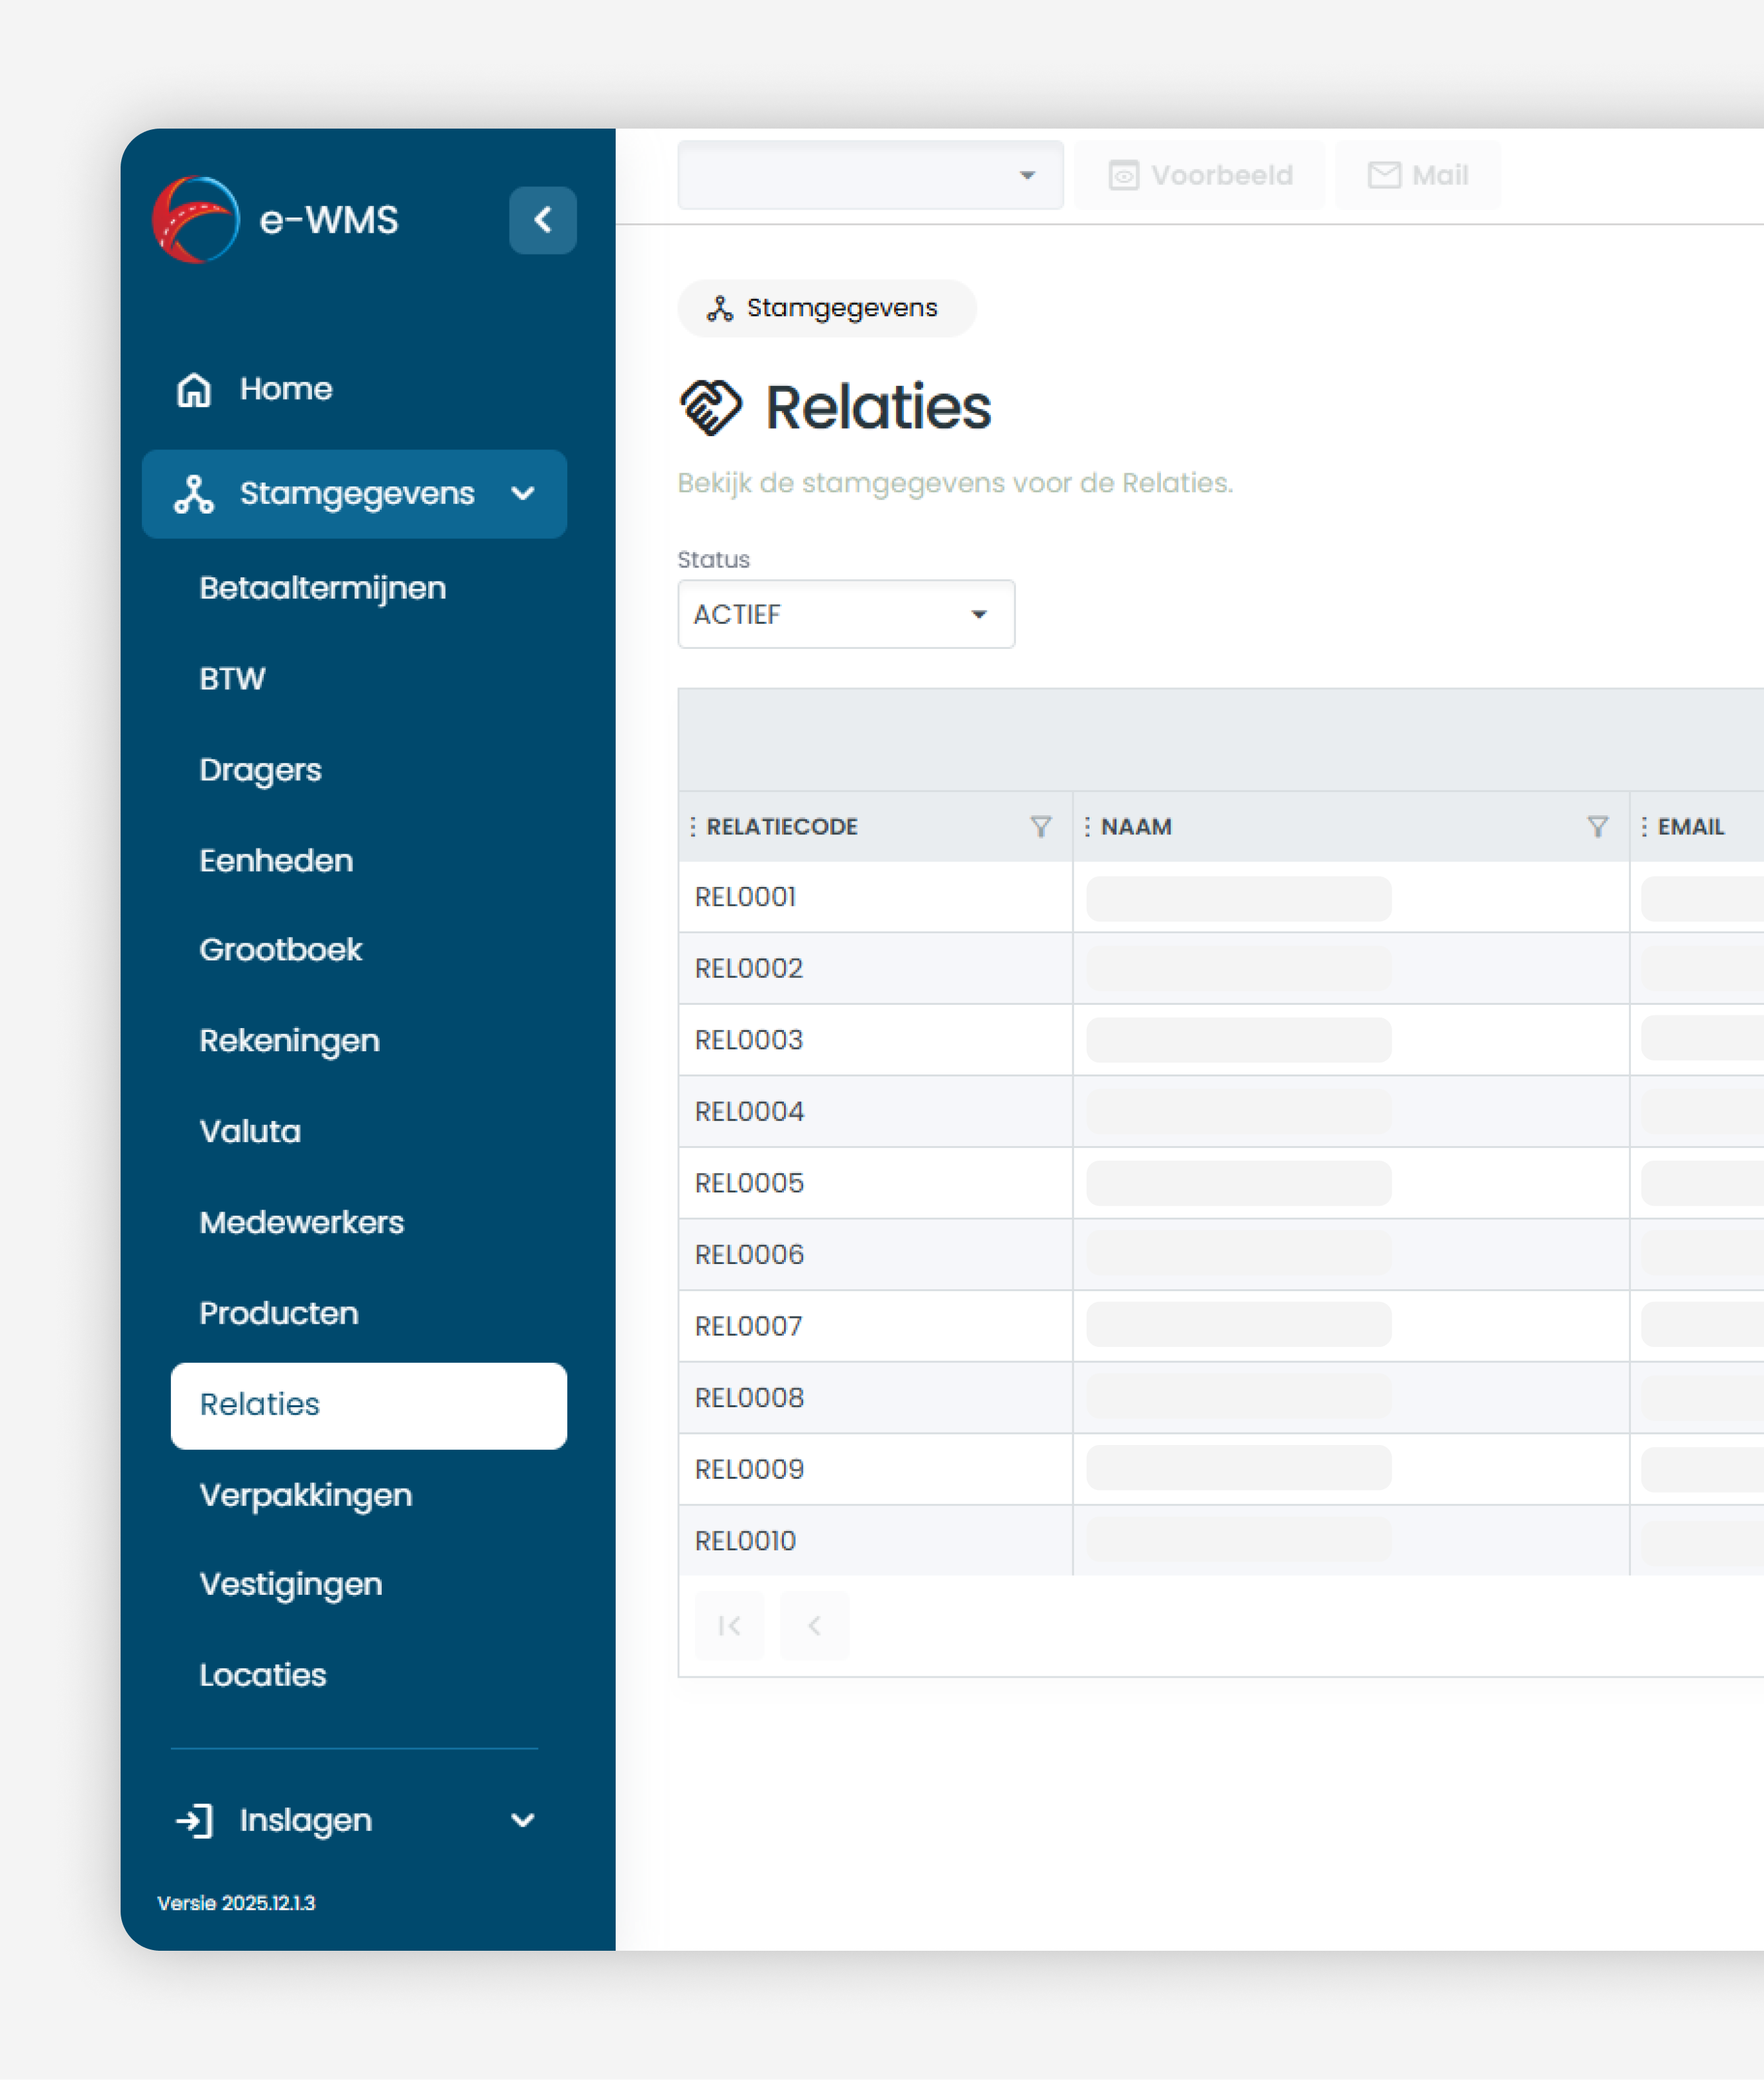The image size is (1764, 2080).
Task: Go to first page pagination button
Action: [x=729, y=1626]
